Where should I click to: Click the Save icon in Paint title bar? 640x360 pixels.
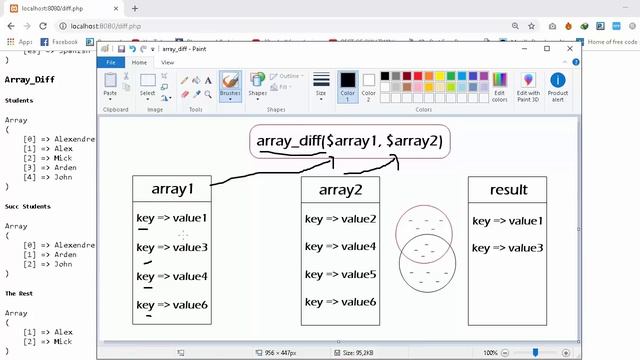tap(121, 49)
